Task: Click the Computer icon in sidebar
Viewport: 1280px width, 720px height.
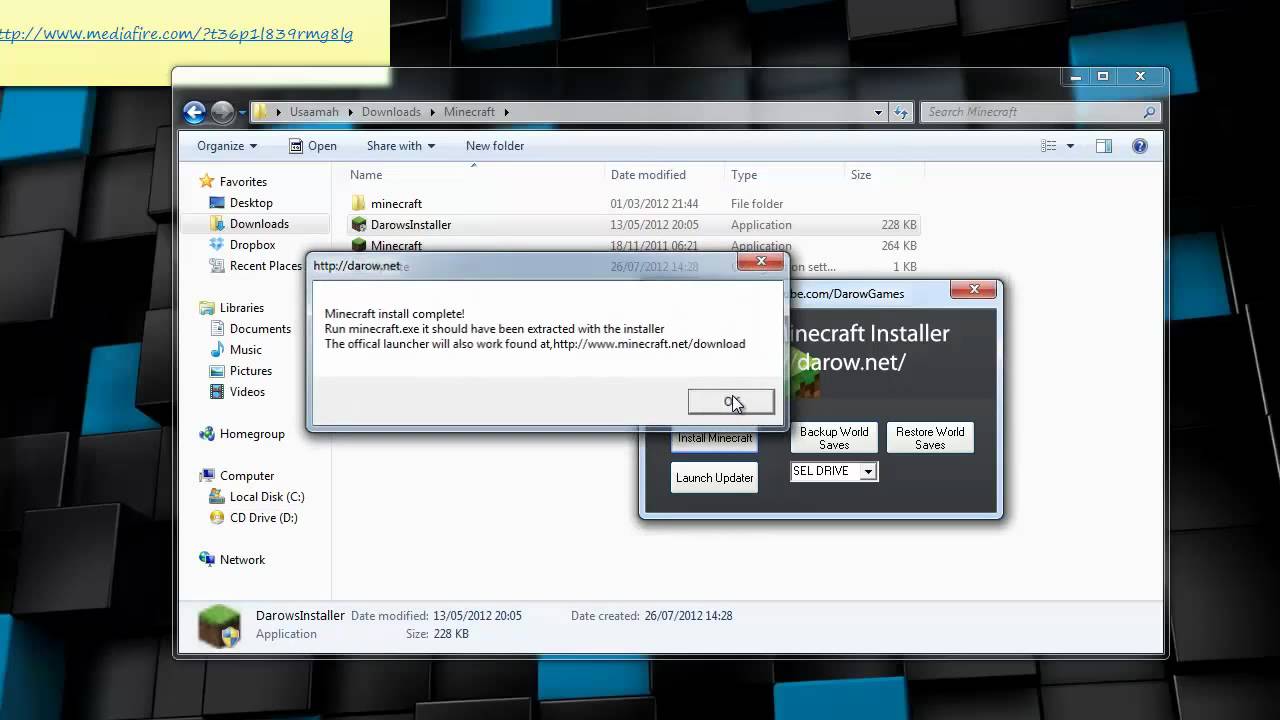Action: click(207, 476)
